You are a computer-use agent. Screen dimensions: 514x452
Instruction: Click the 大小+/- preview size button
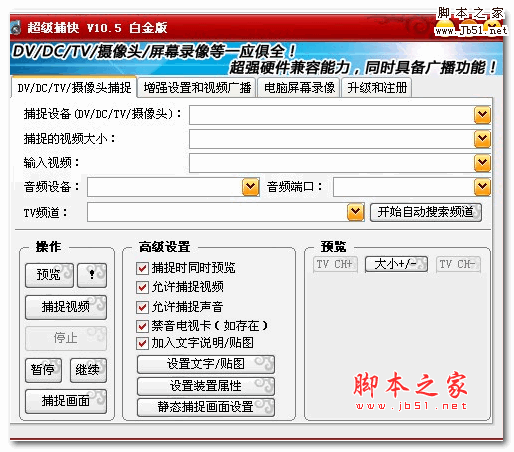point(396,264)
